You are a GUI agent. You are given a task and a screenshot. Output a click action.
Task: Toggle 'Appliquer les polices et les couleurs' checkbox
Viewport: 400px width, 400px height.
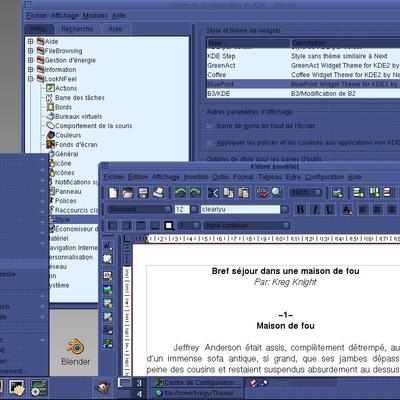[x=209, y=143]
